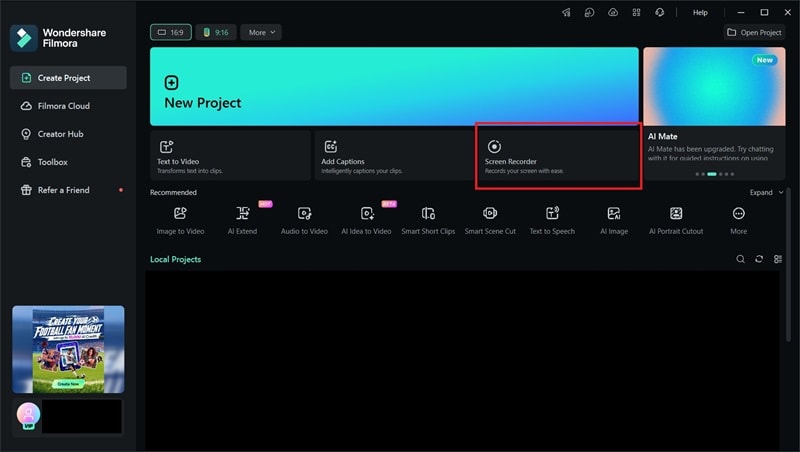Click the football fan moment ad banner

point(68,349)
